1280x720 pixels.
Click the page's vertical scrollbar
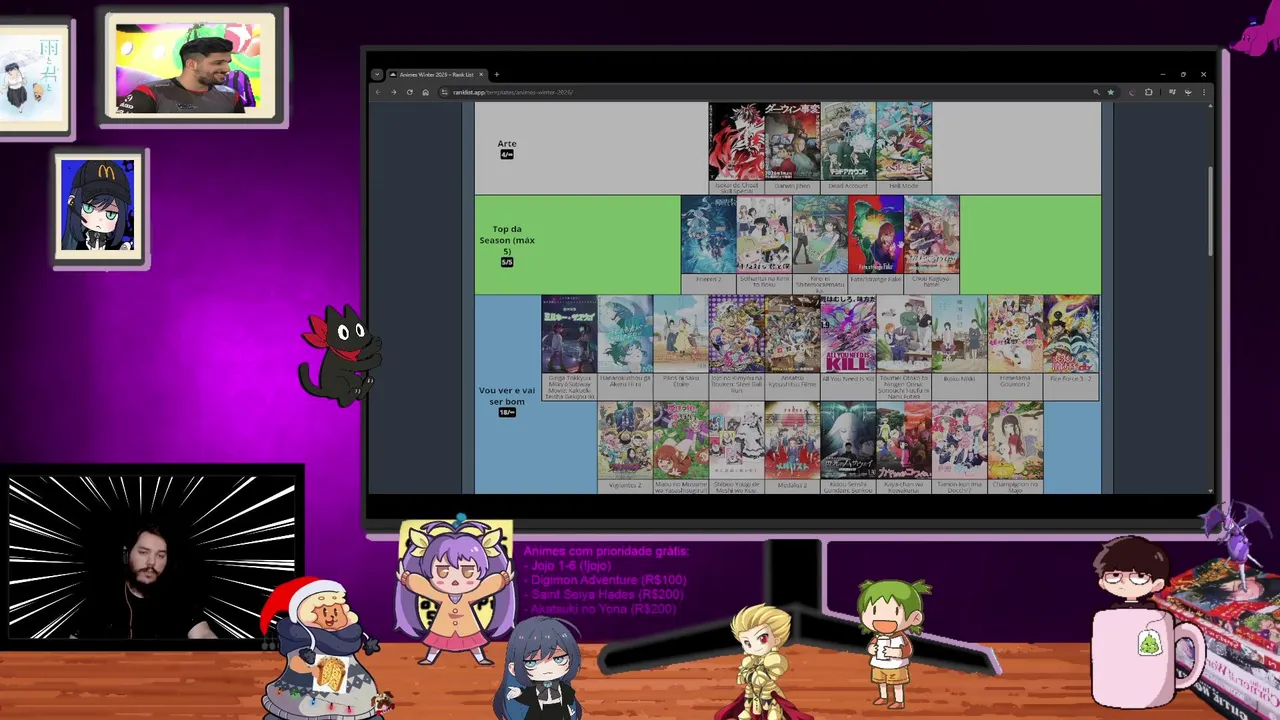point(1210,210)
